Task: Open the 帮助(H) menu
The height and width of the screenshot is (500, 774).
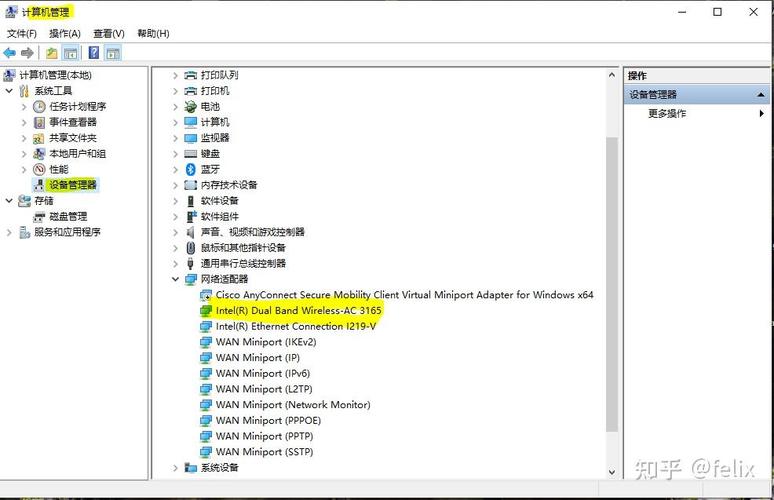Action: 153,34
